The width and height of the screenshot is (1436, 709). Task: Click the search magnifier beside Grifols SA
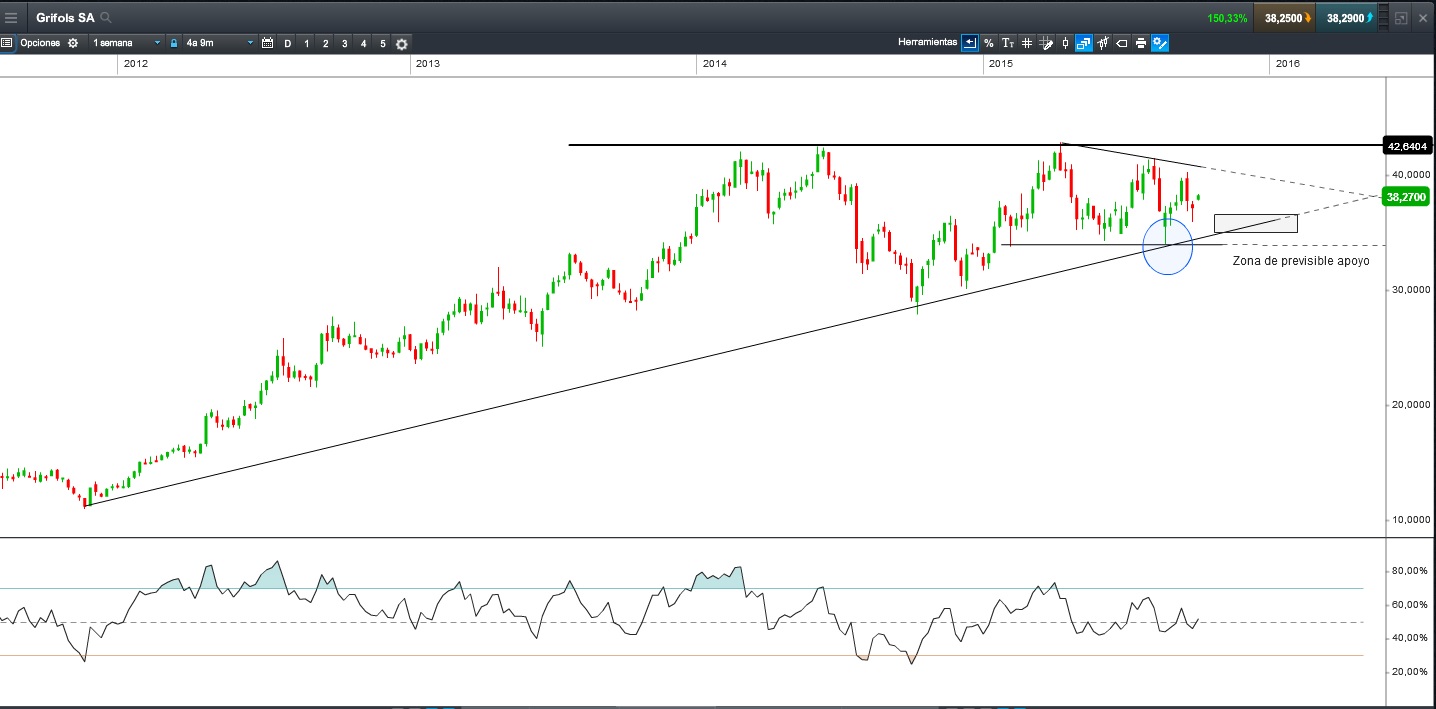point(106,18)
